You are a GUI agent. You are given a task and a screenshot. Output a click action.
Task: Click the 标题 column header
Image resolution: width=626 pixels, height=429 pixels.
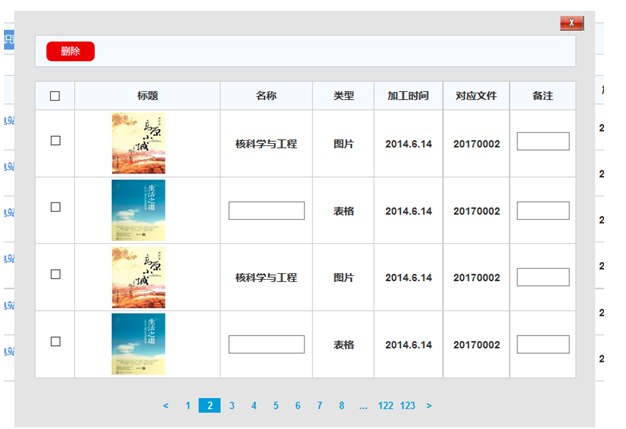147,96
